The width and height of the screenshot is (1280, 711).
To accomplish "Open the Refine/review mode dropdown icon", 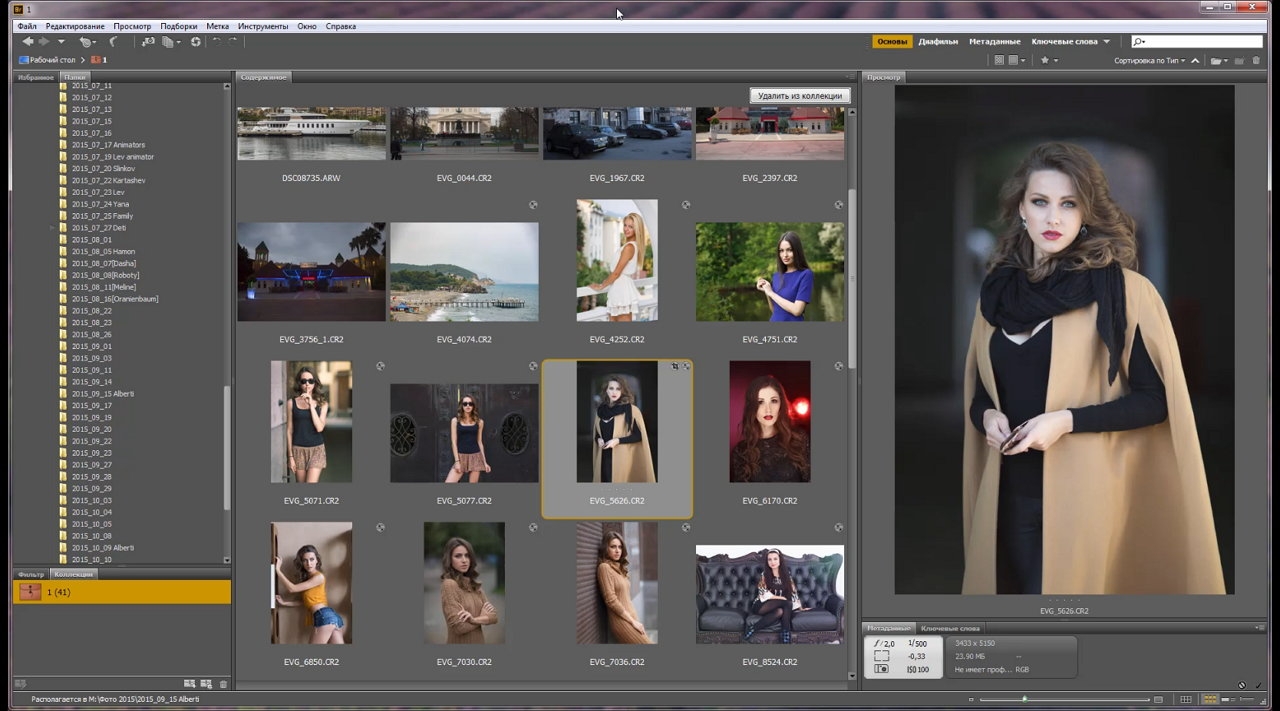I will tap(171, 42).
